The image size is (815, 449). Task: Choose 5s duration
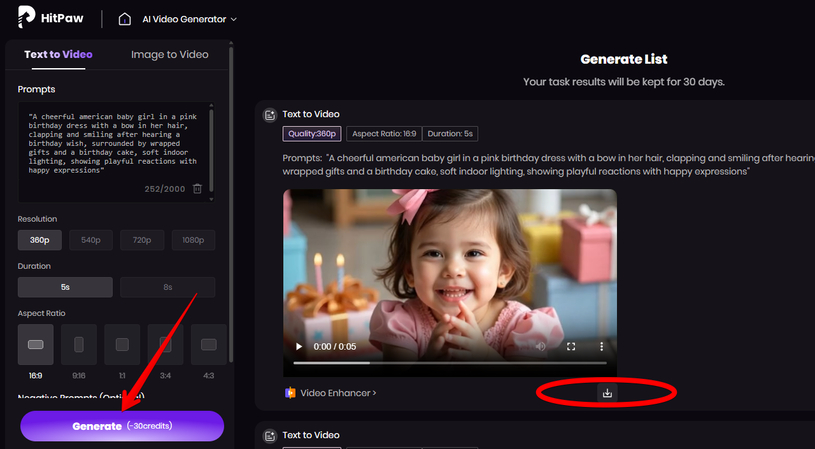click(65, 287)
